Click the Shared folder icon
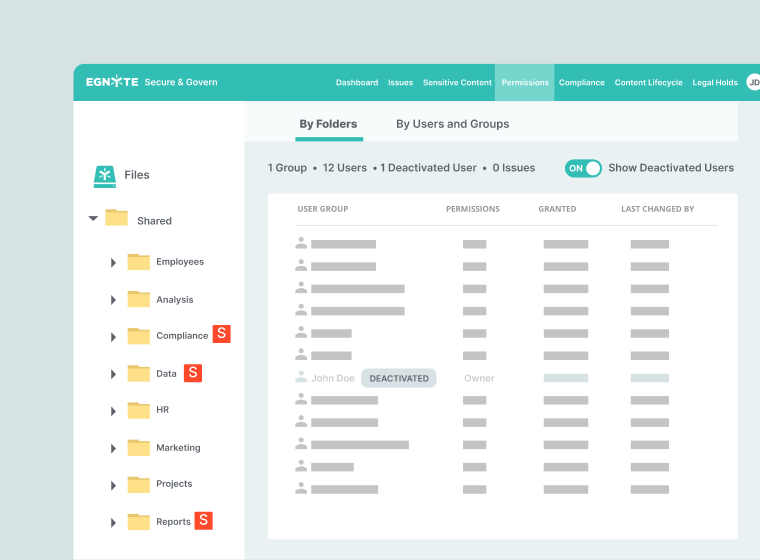The image size is (760, 560). click(x=117, y=218)
